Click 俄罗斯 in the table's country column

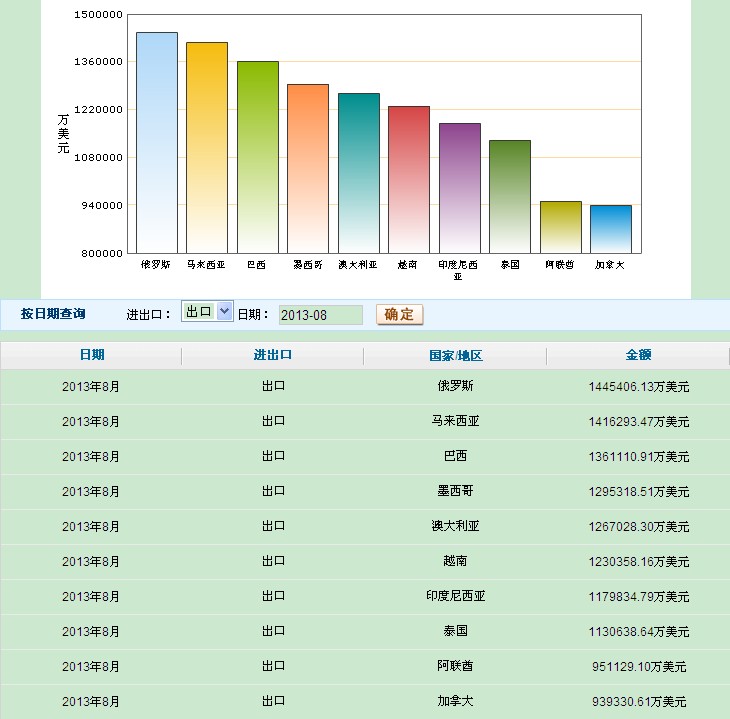point(455,386)
